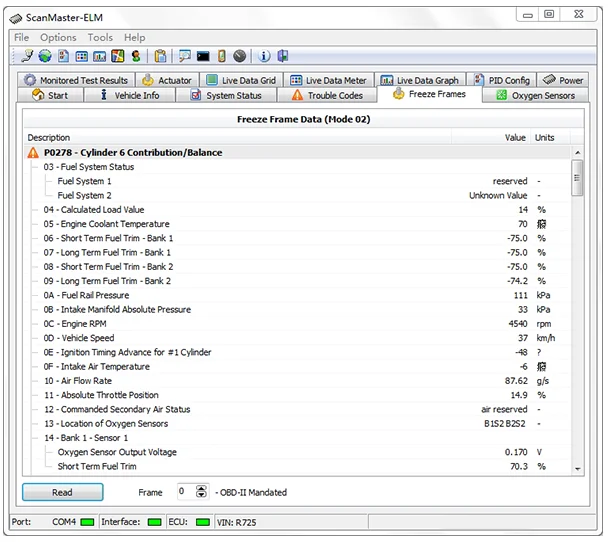The width and height of the screenshot is (611, 542).
Task: Click the colorful map toolbar icon
Action: (118, 56)
